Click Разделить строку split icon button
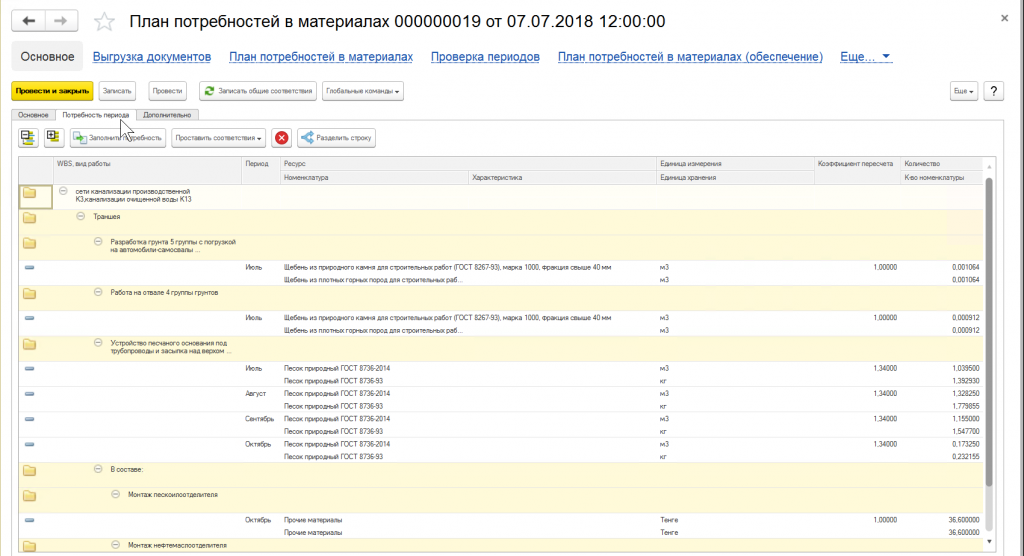 (337, 137)
